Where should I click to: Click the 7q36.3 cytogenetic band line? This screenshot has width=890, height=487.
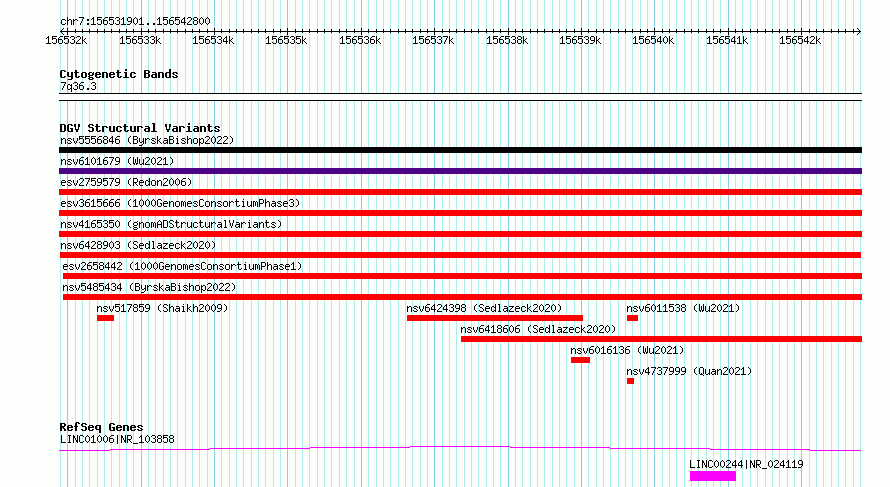pos(460,97)
